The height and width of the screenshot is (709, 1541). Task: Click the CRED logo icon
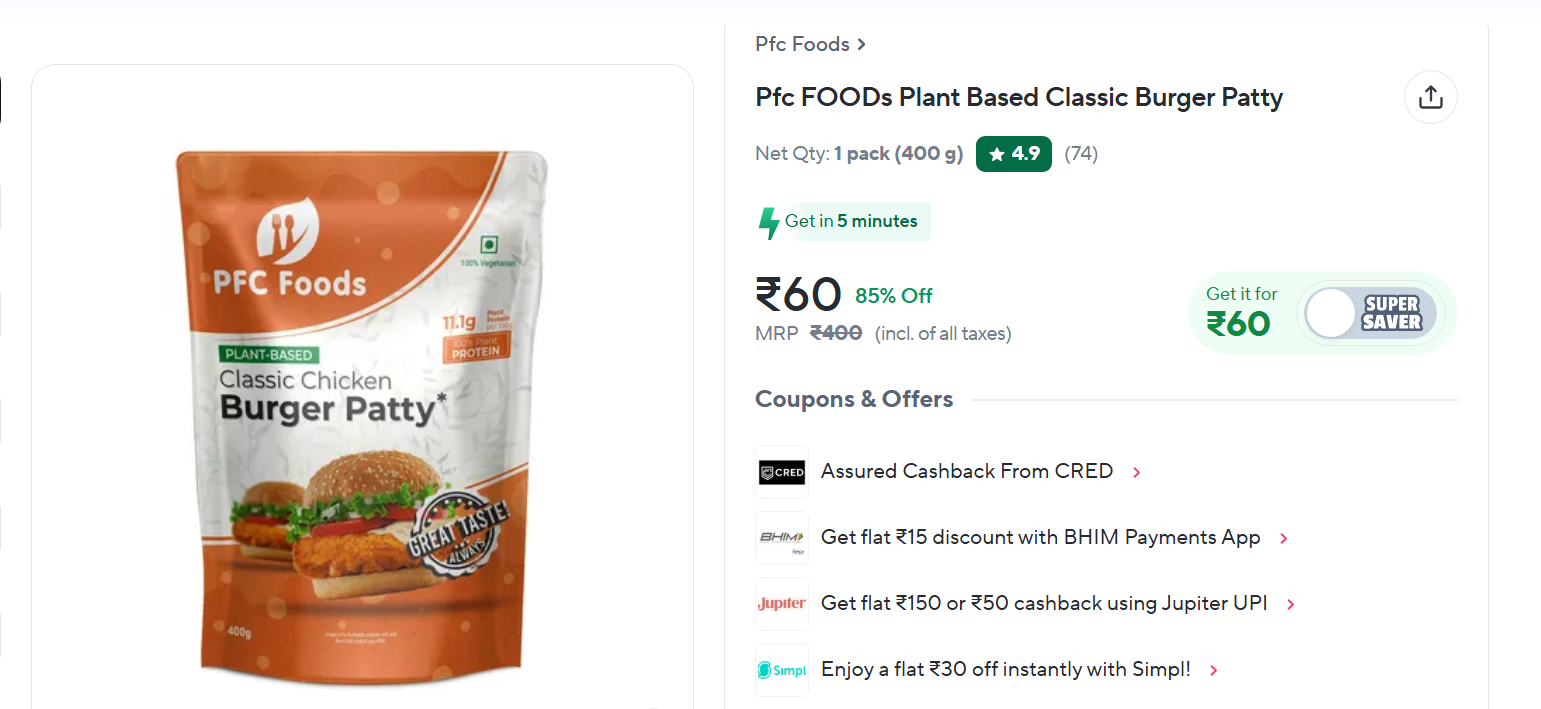point(781,472)
